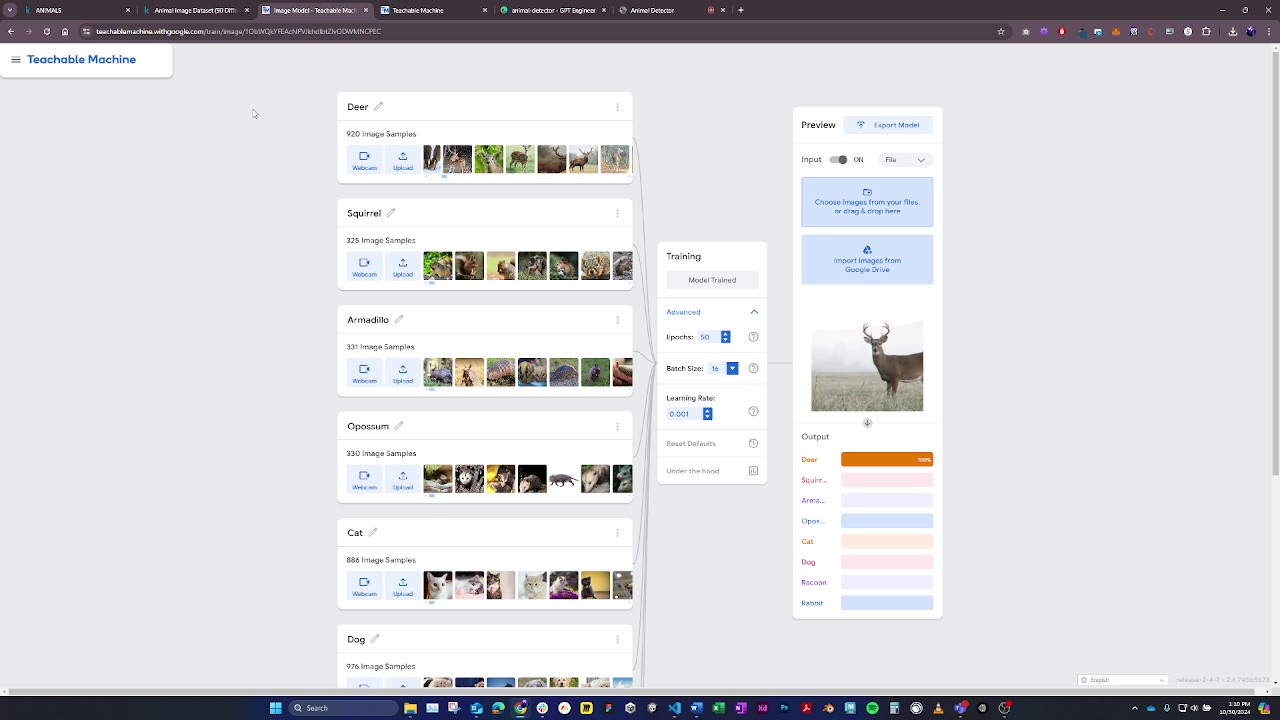The height and width of the screenshot is (720, 1280).
Task: Rename the Cat class with pencil icon
Action: point(373,533)
